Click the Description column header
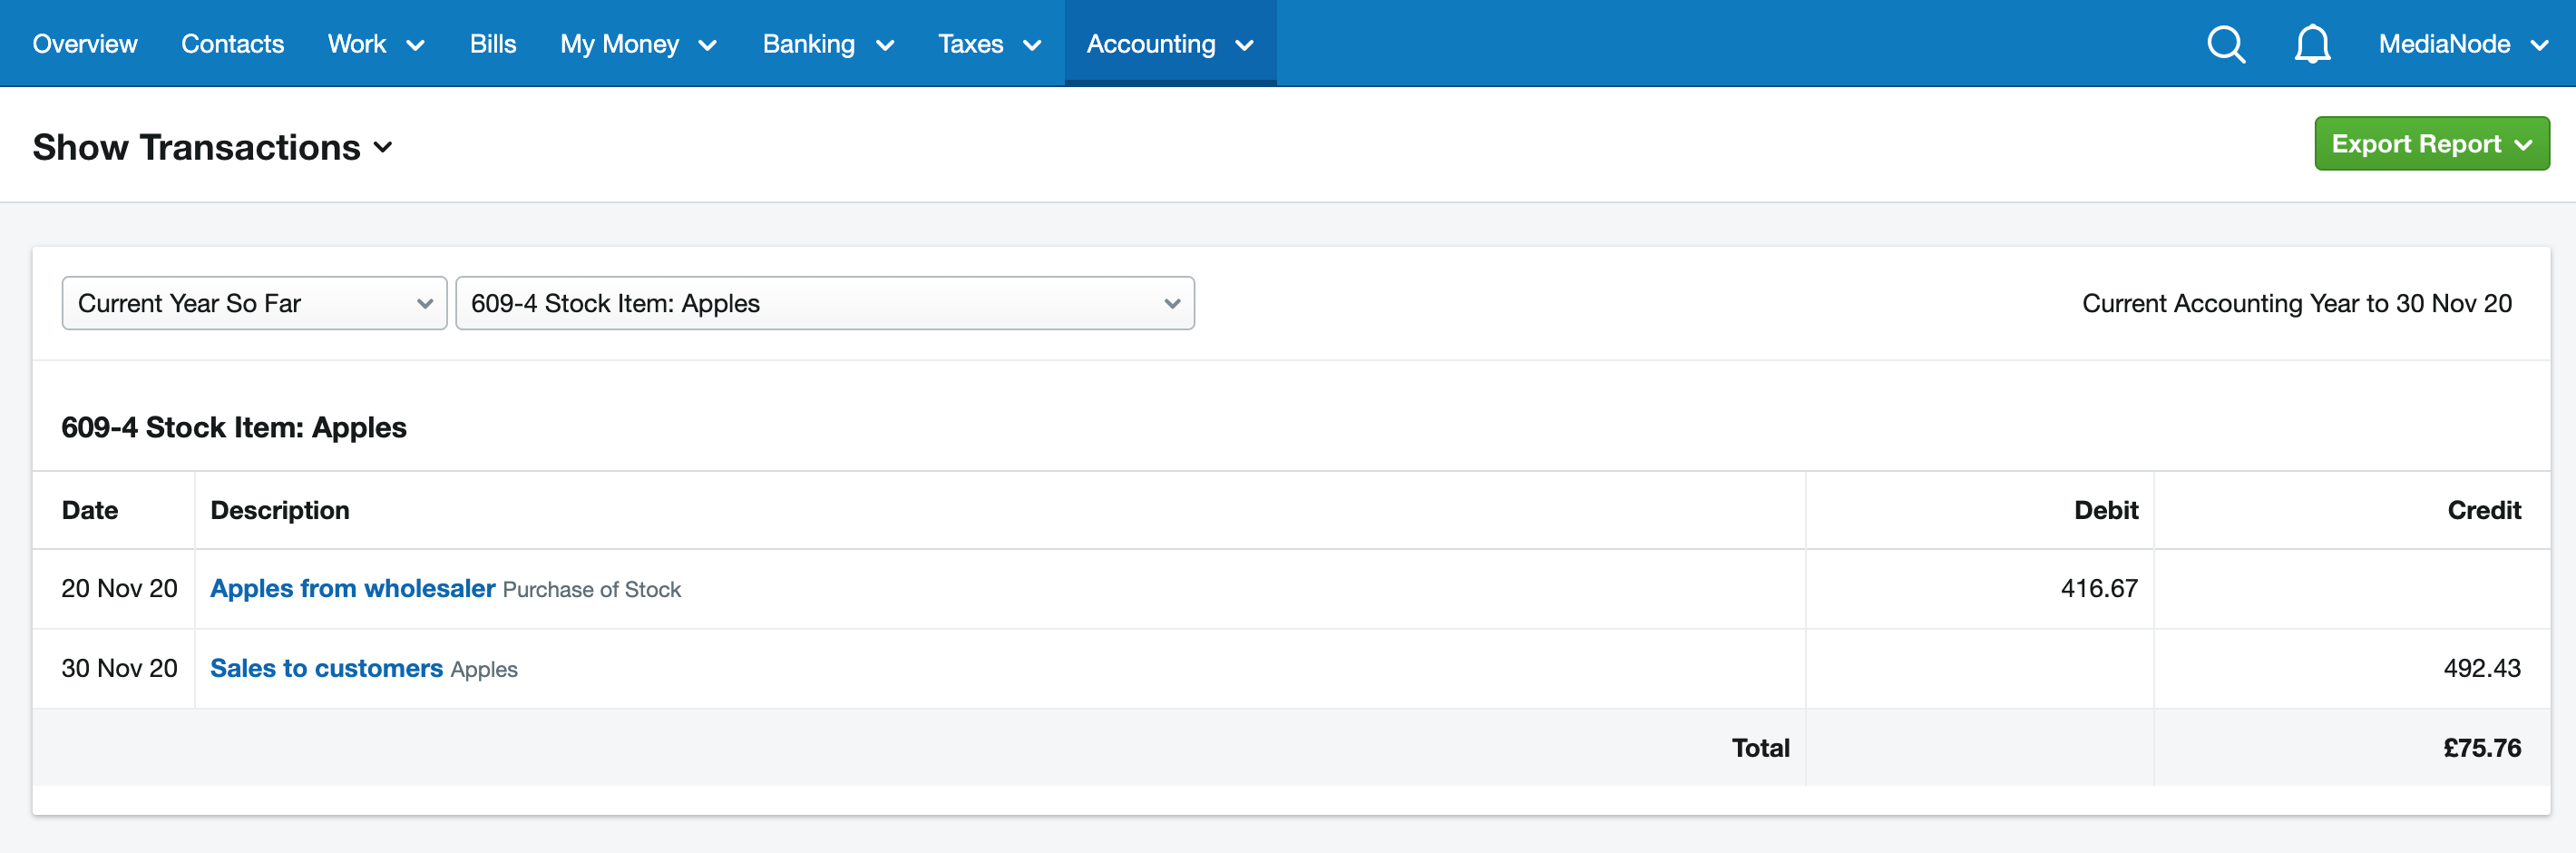This screenshot has width=2576, height=853. pos(280,511)
